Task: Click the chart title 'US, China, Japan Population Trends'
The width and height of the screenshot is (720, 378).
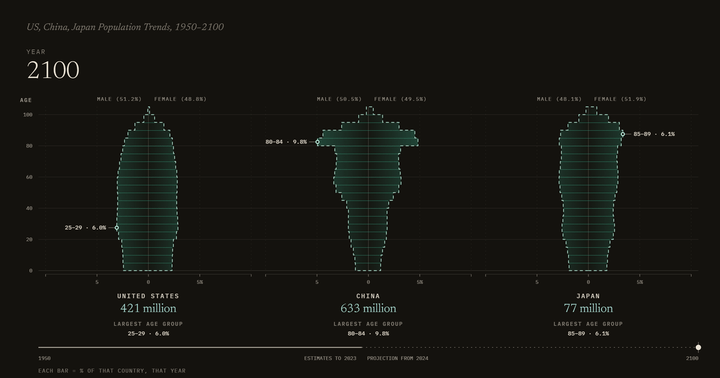Action: click(x=99, y=27)
